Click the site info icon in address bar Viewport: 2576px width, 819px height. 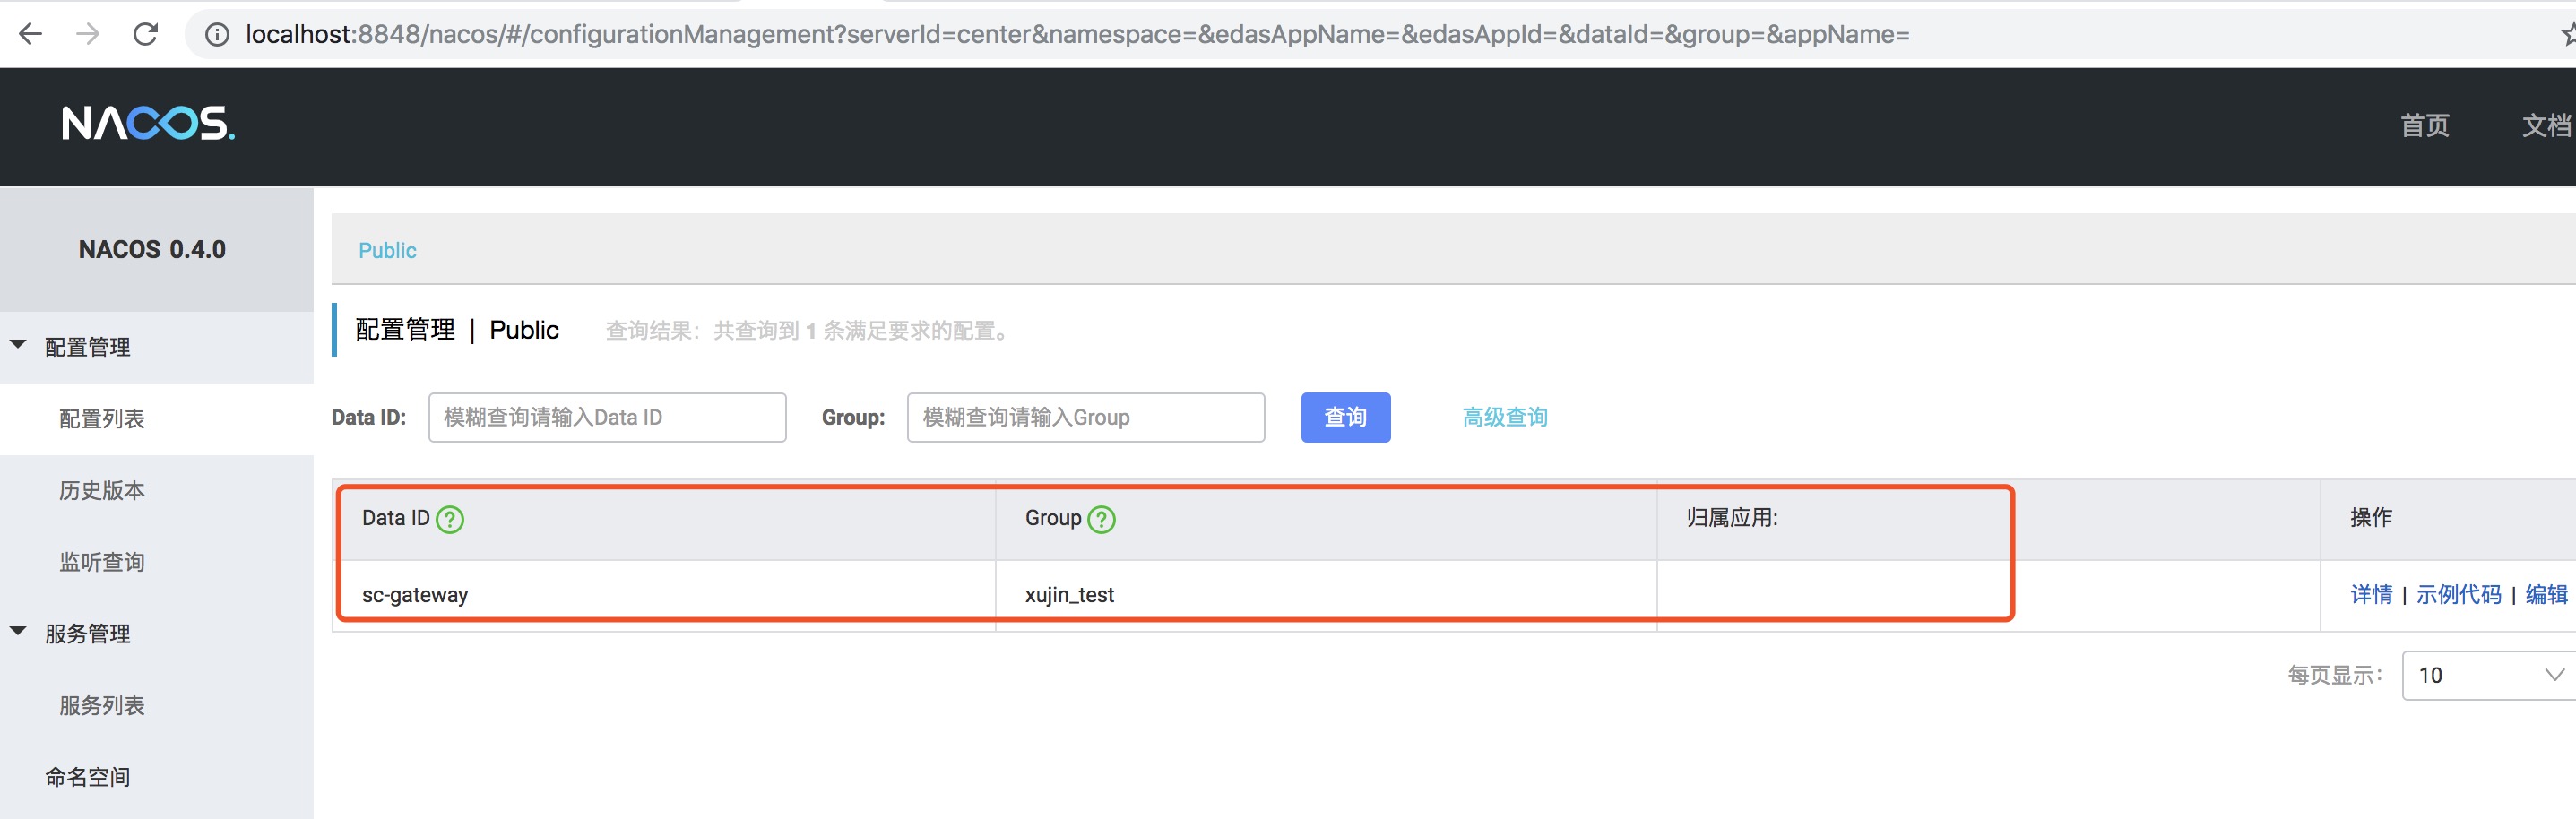(x=216, y=35)
